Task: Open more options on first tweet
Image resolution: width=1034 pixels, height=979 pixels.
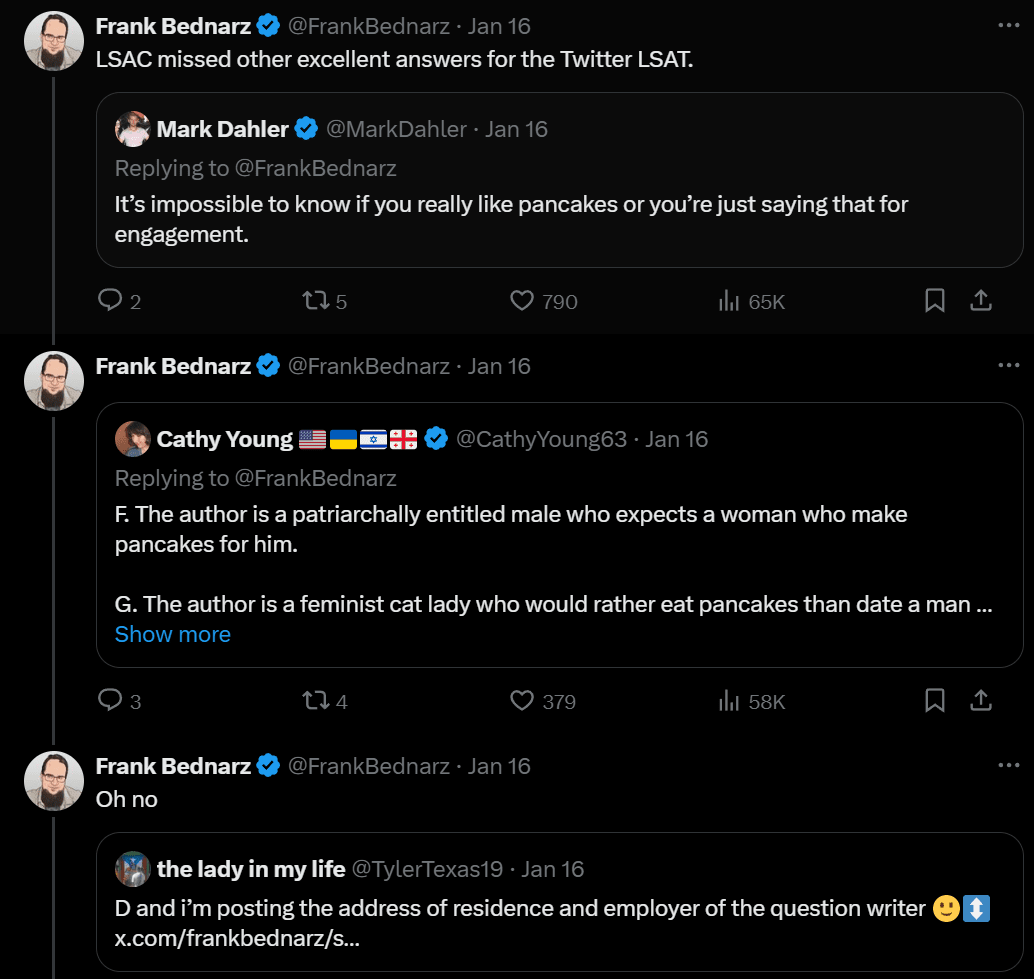Action: [1009, 25]
